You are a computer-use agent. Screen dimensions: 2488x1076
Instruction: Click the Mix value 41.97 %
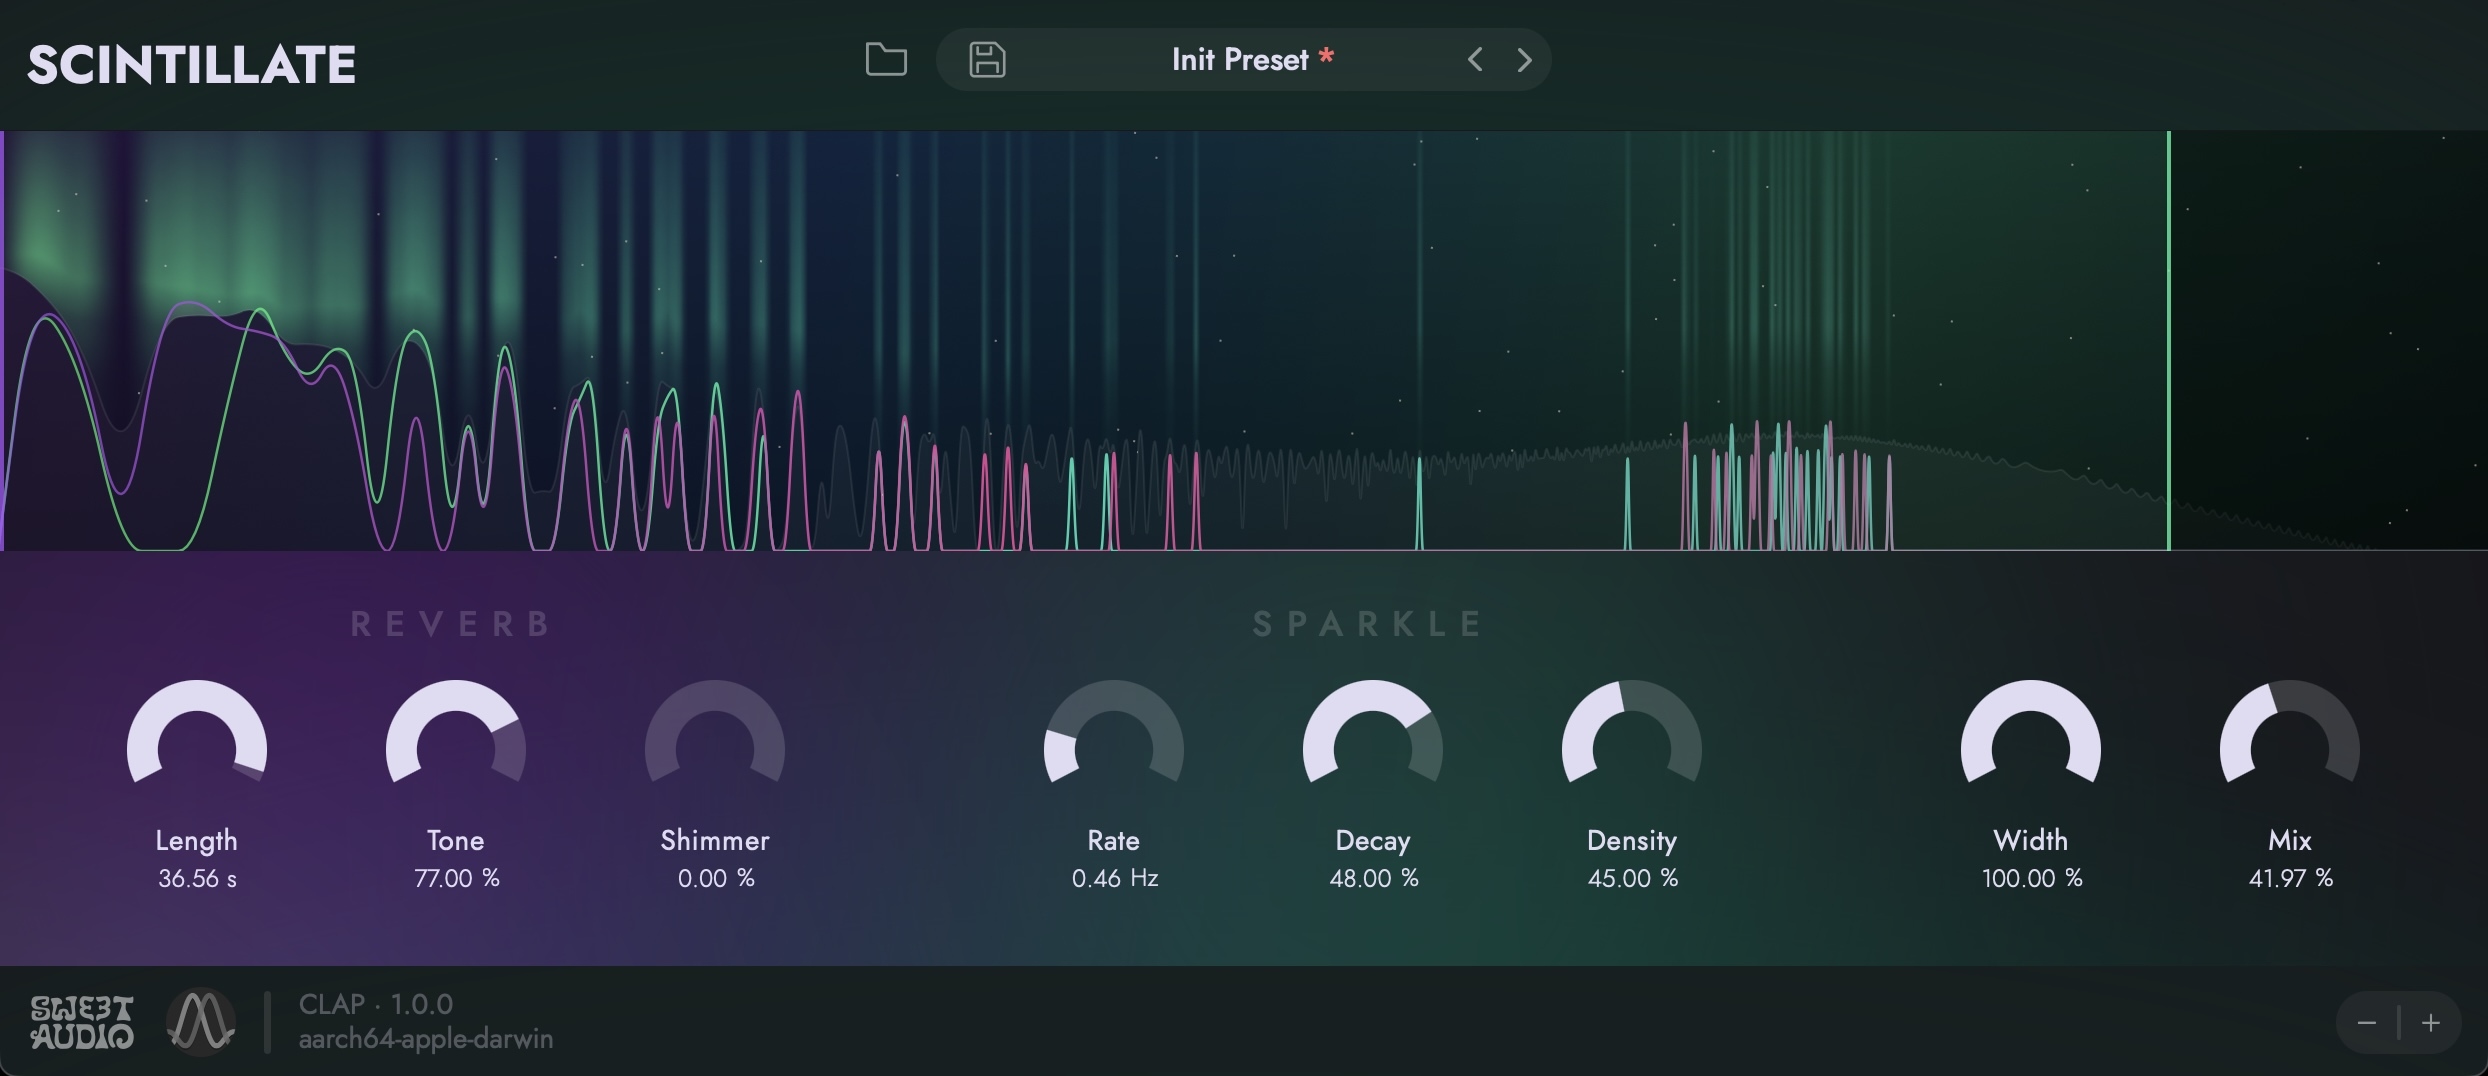coord(2291,878)
